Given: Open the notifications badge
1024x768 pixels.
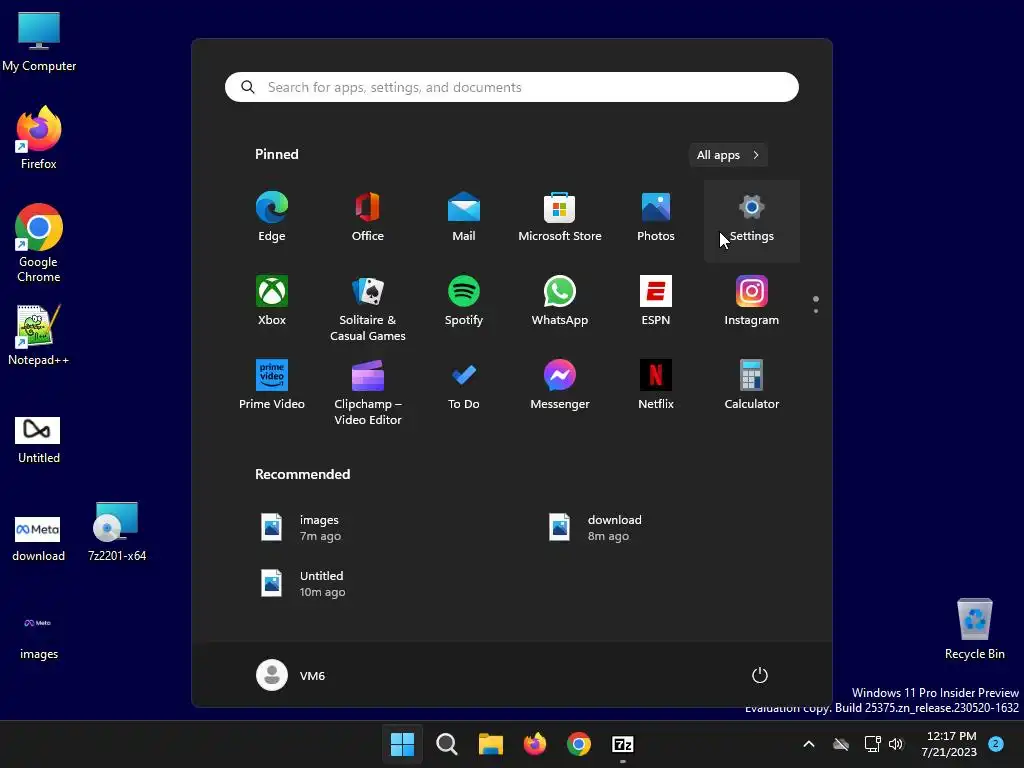Looking at the screenshot, I should tap(996, 743).
